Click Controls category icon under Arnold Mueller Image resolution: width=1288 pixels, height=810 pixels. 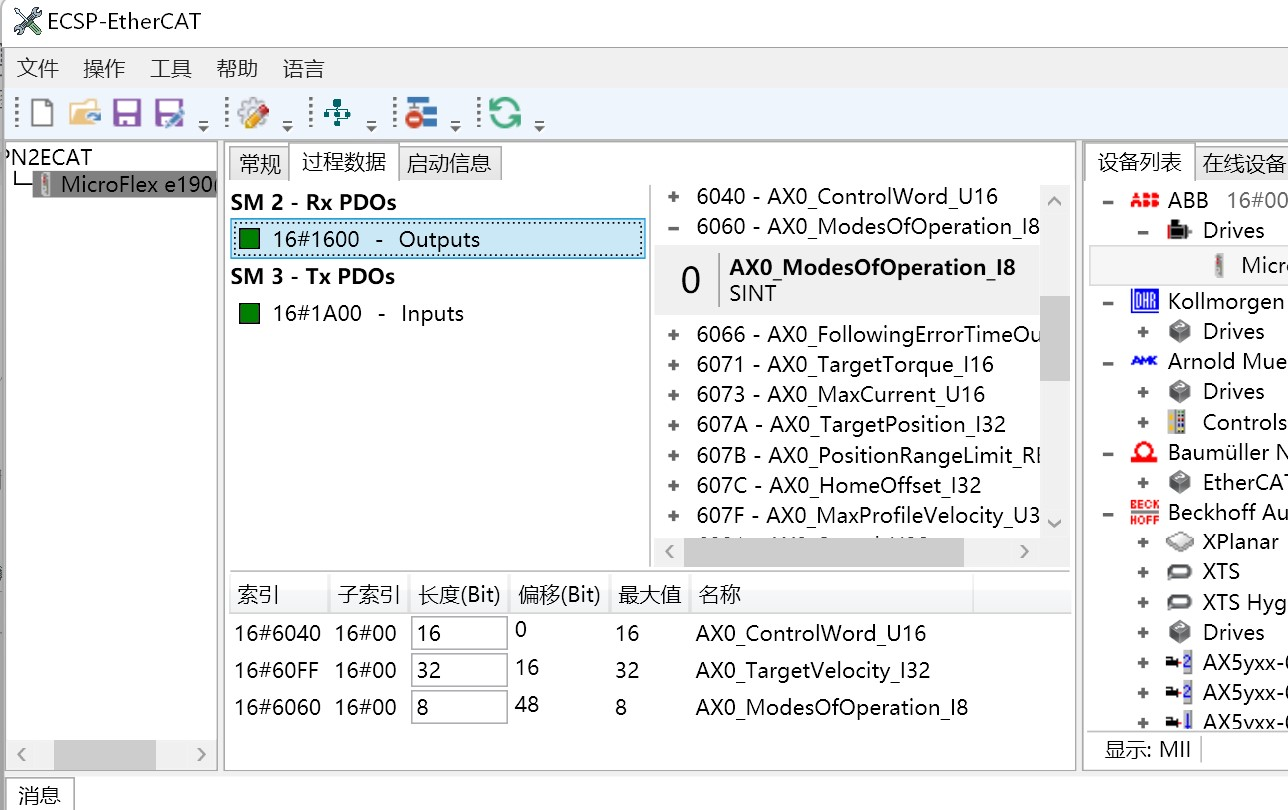tap(1180, 422)
